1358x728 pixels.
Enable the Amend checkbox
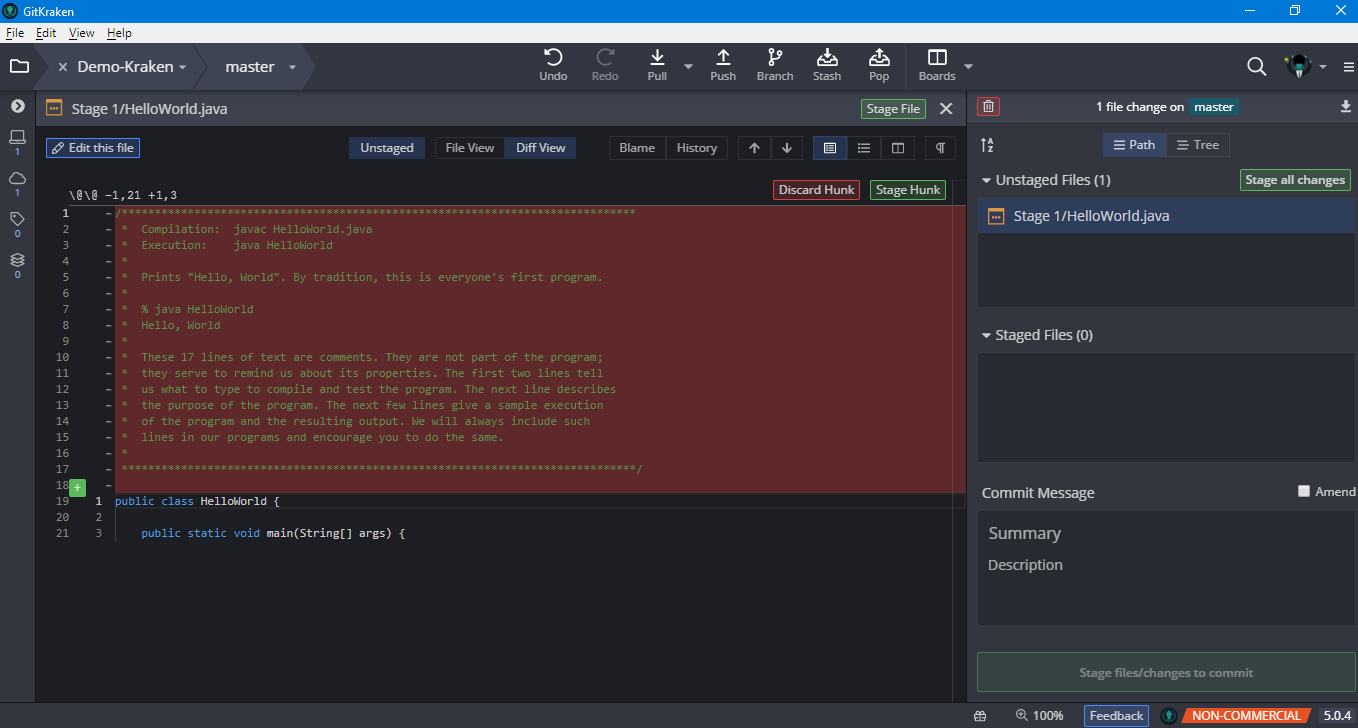coord(1303,491)
